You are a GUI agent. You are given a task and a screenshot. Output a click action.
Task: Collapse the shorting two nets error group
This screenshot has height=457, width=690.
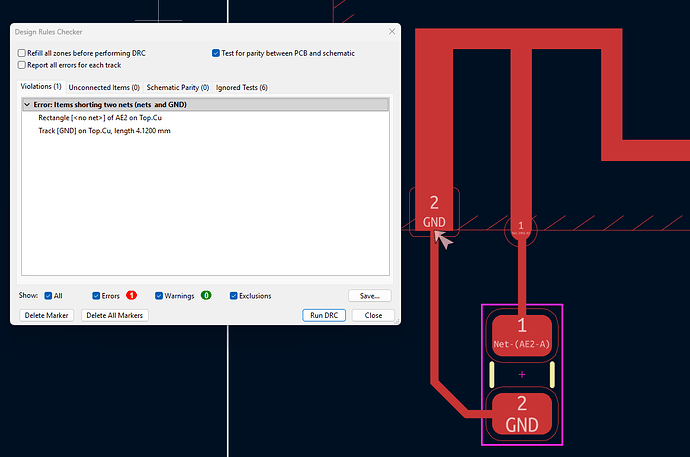tap(26, 104)
